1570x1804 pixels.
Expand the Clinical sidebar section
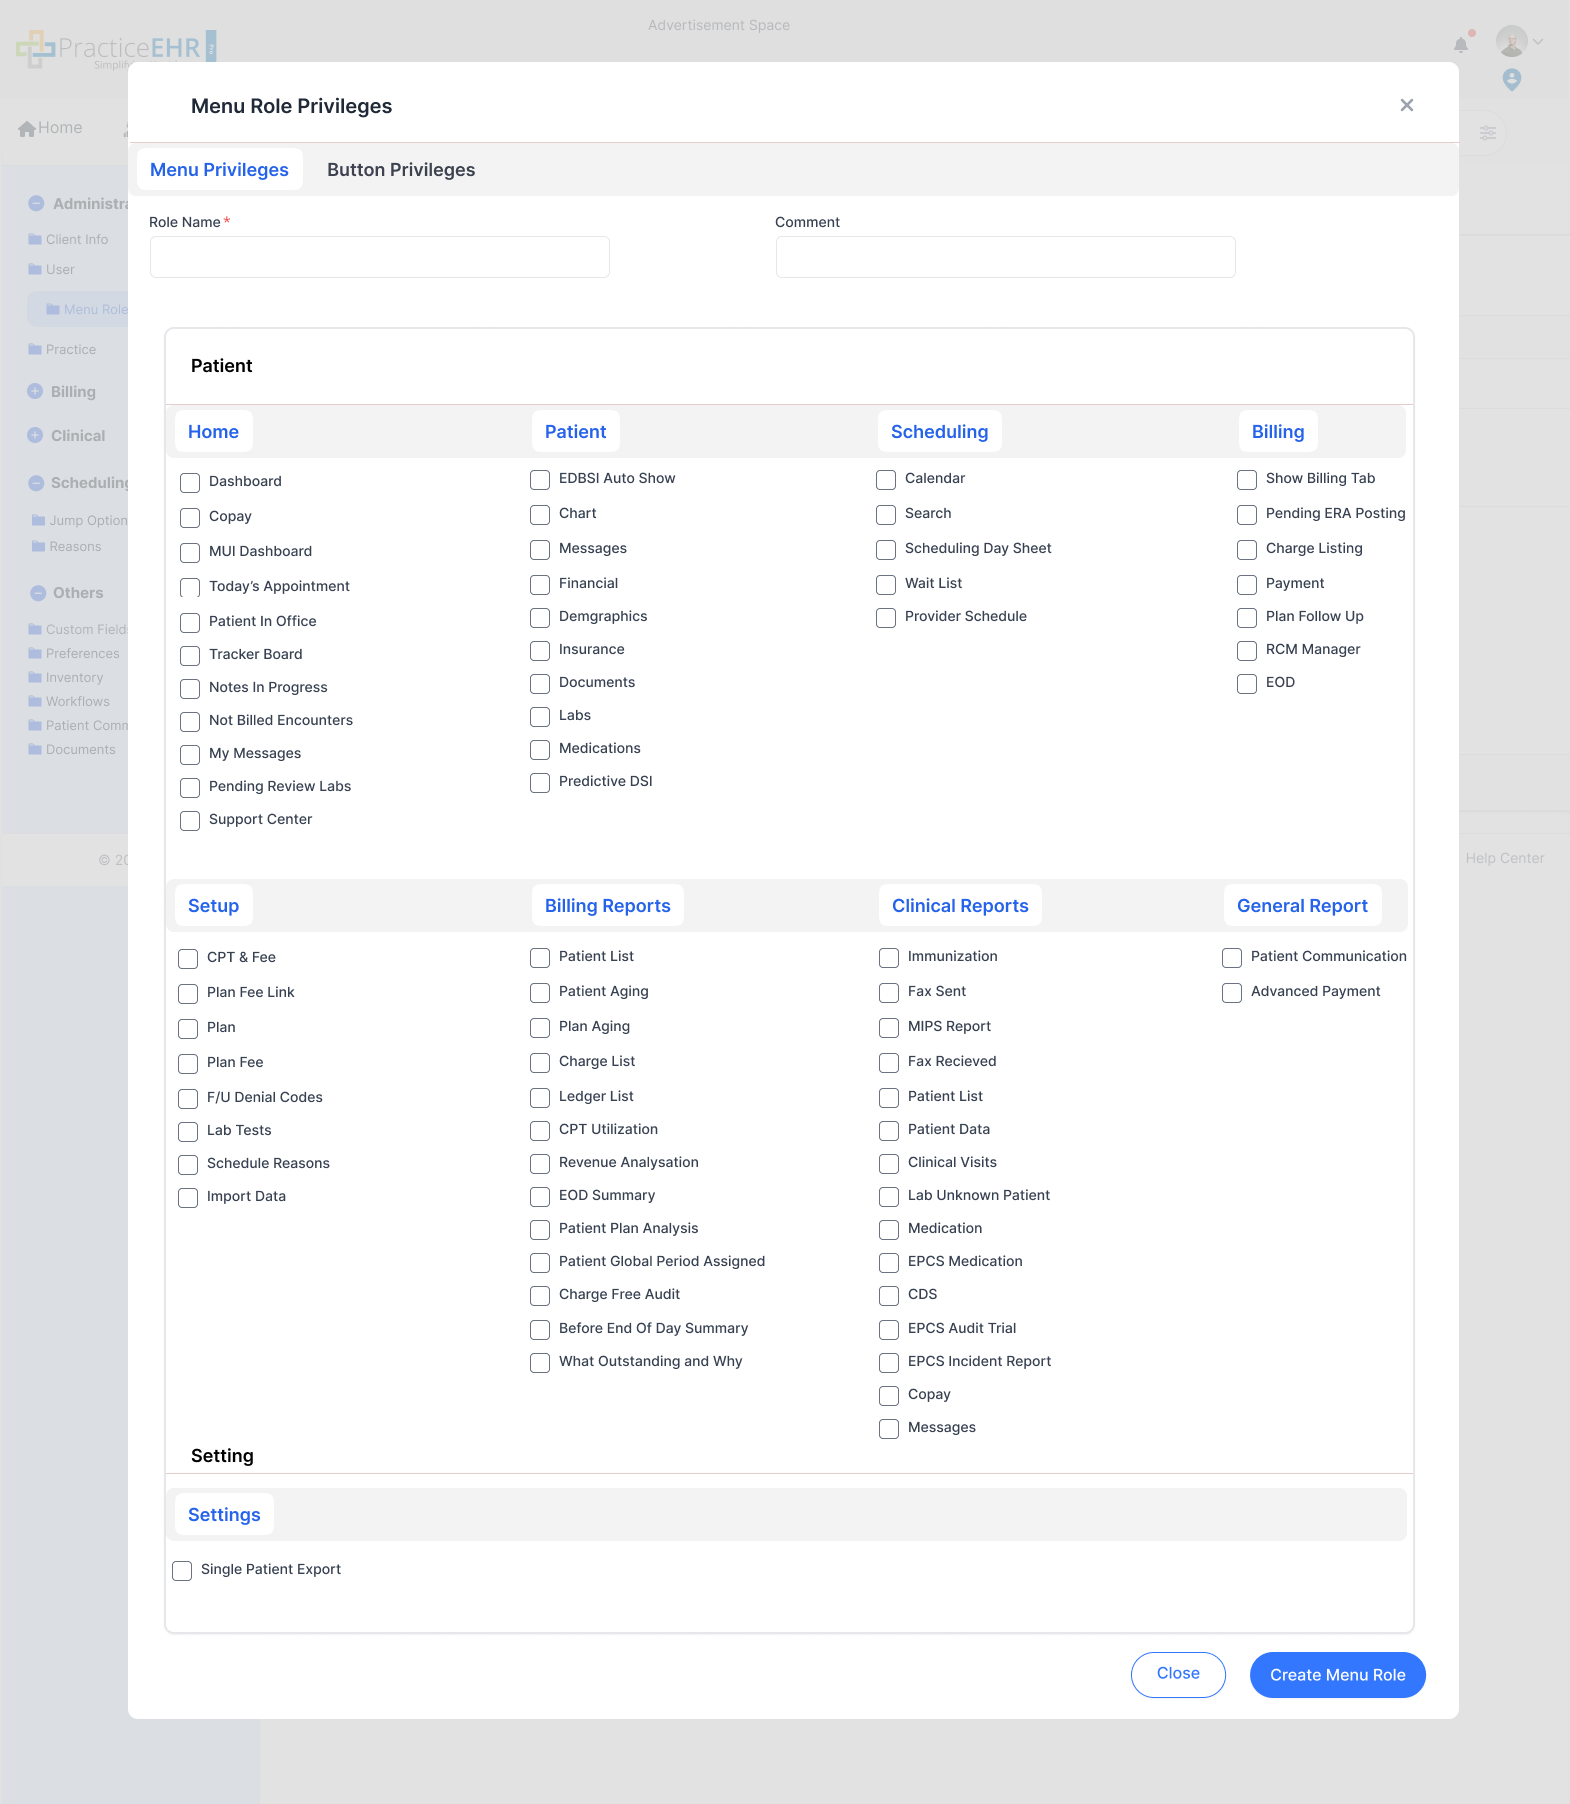pyautogui.click(x=35, y=435)
